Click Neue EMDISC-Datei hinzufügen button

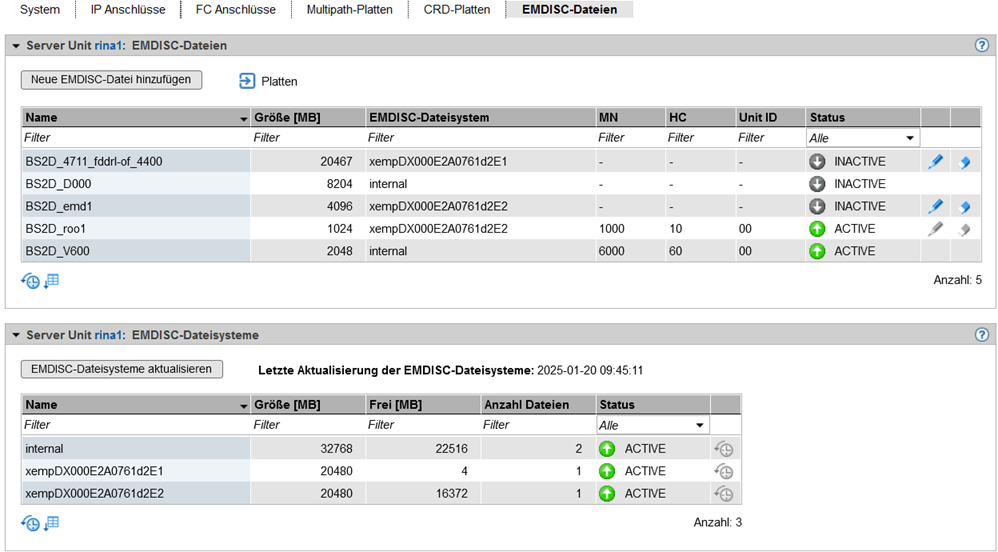[x=111, y=80]
